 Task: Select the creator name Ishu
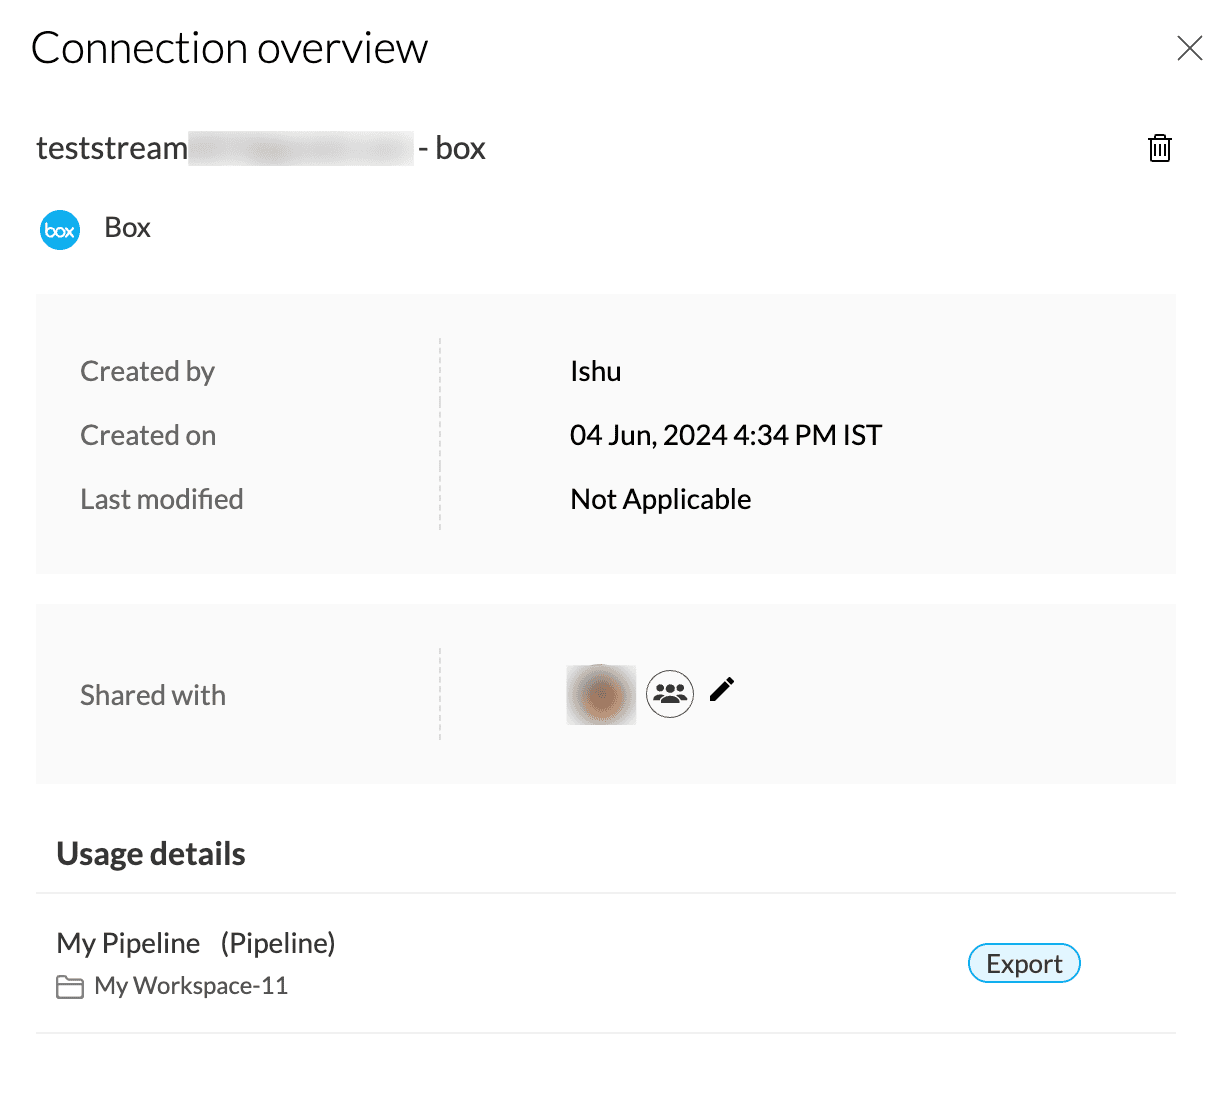point(596,371)
